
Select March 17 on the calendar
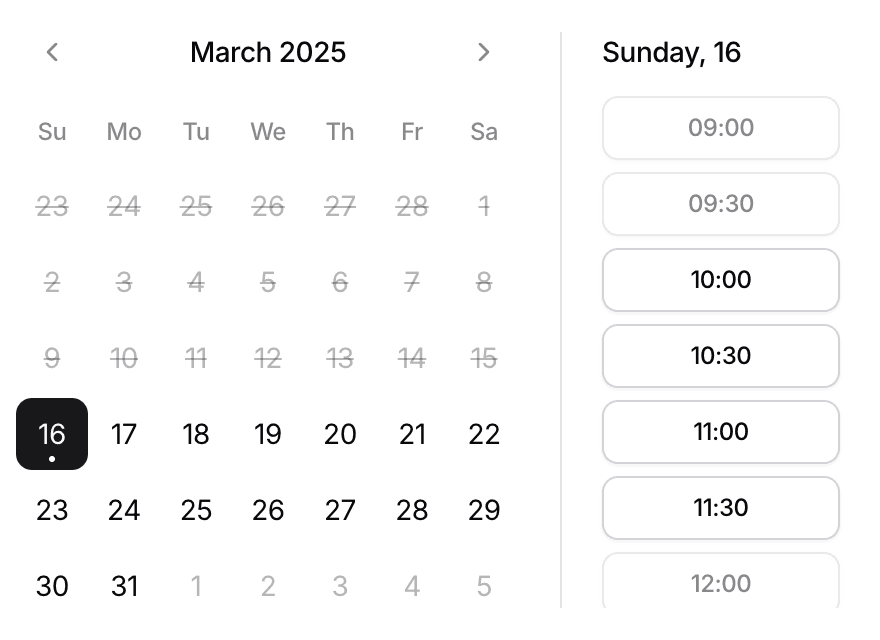124,434
